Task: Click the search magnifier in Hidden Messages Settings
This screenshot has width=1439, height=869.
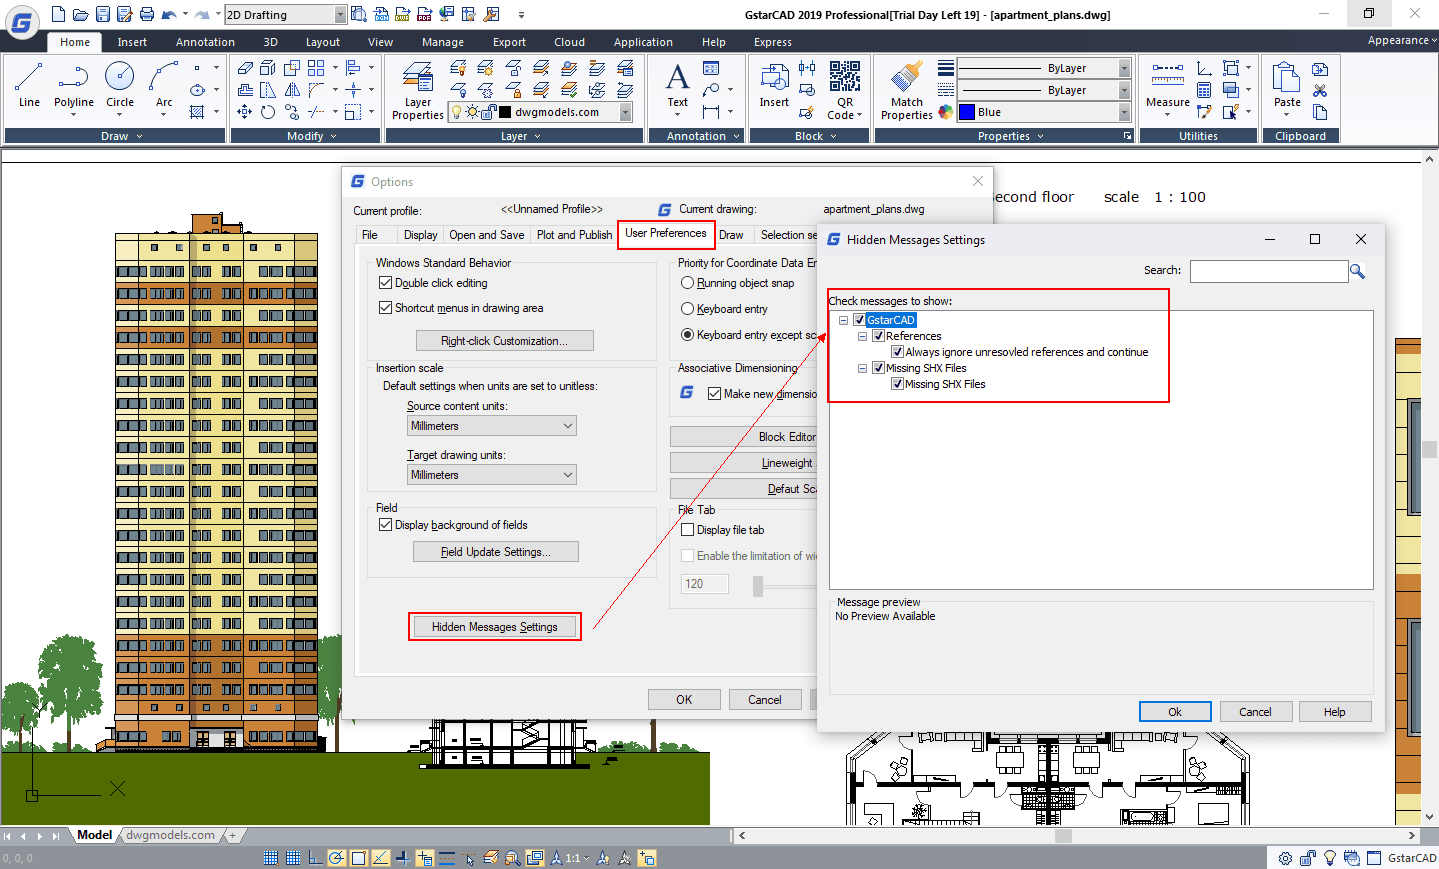Action: pos(1357,271)
